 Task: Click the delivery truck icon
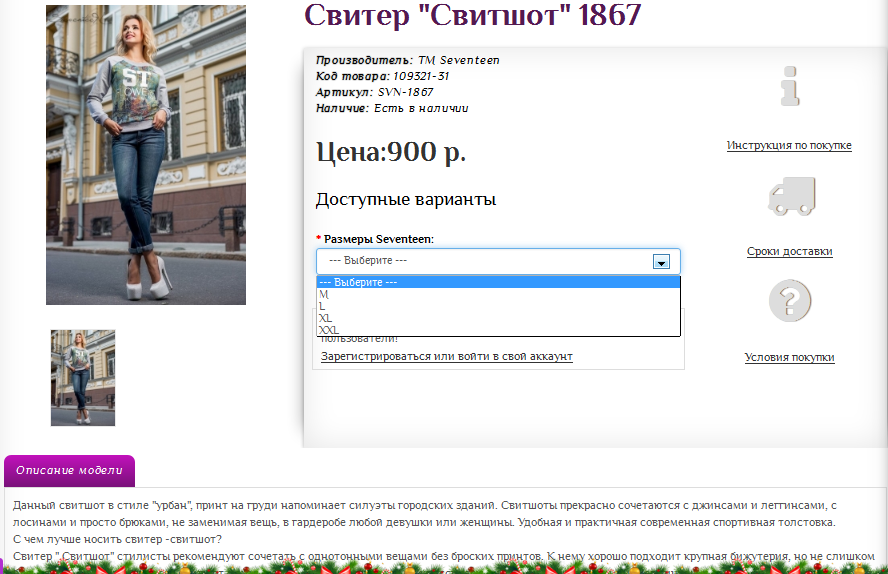tap(791, 196)
